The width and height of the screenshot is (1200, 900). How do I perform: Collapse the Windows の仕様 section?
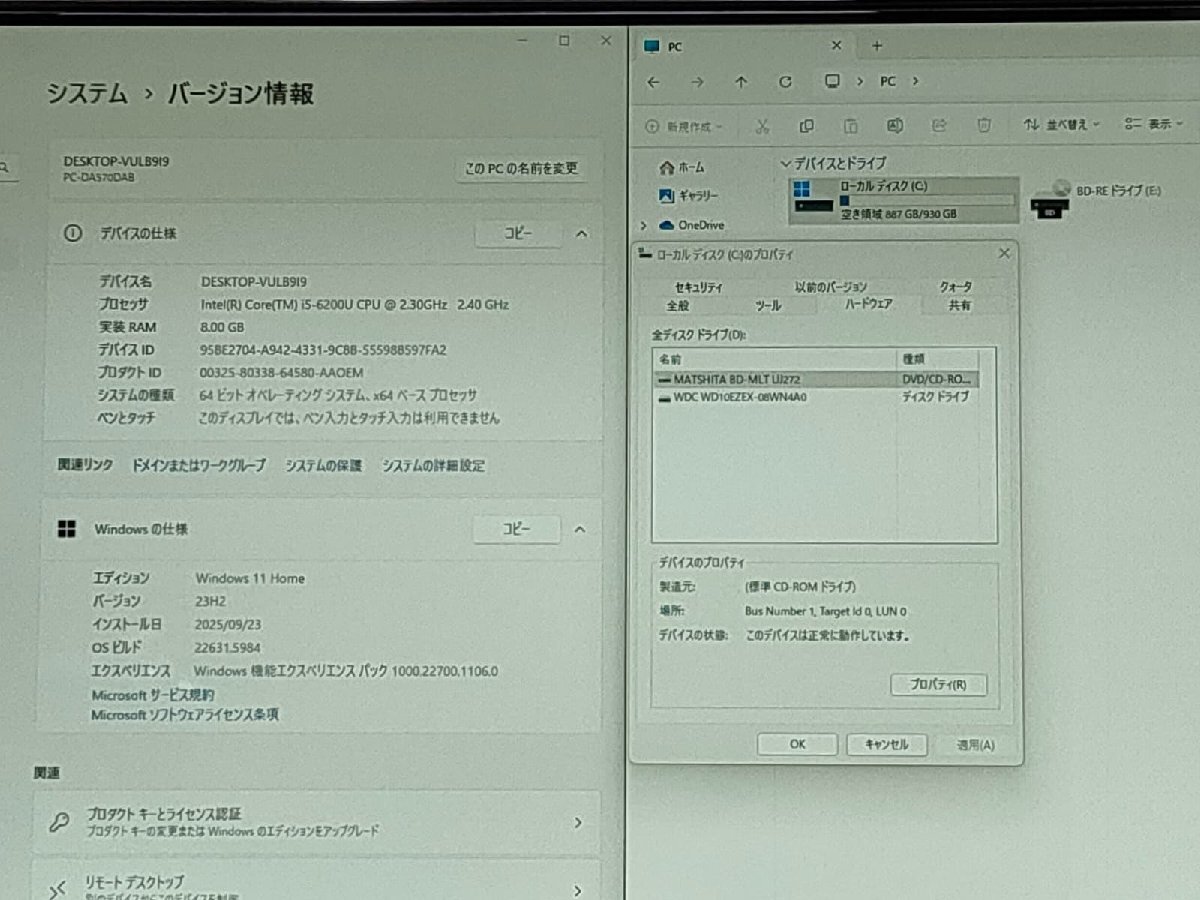coord(580,529)
